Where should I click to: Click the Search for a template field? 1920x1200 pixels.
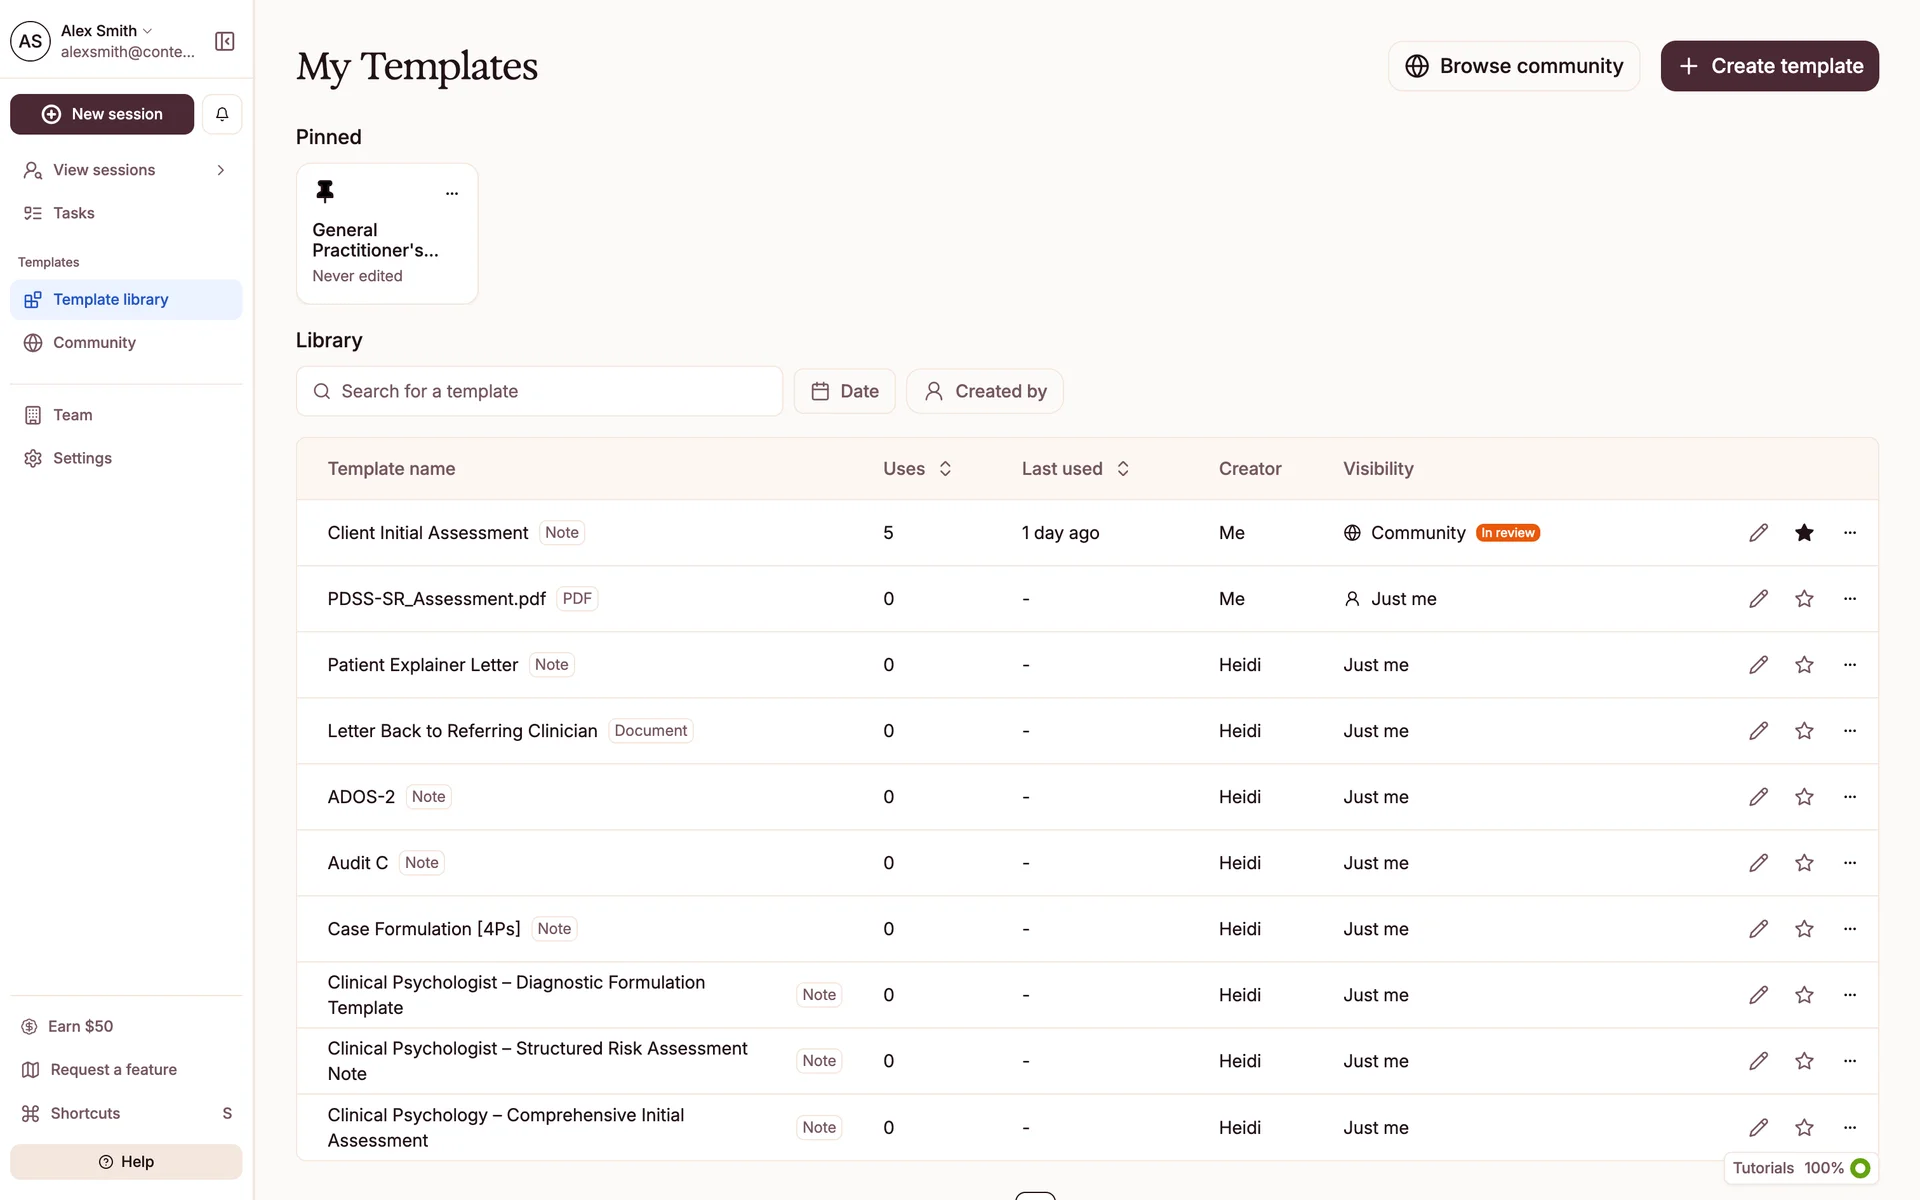tap(540, 391)
